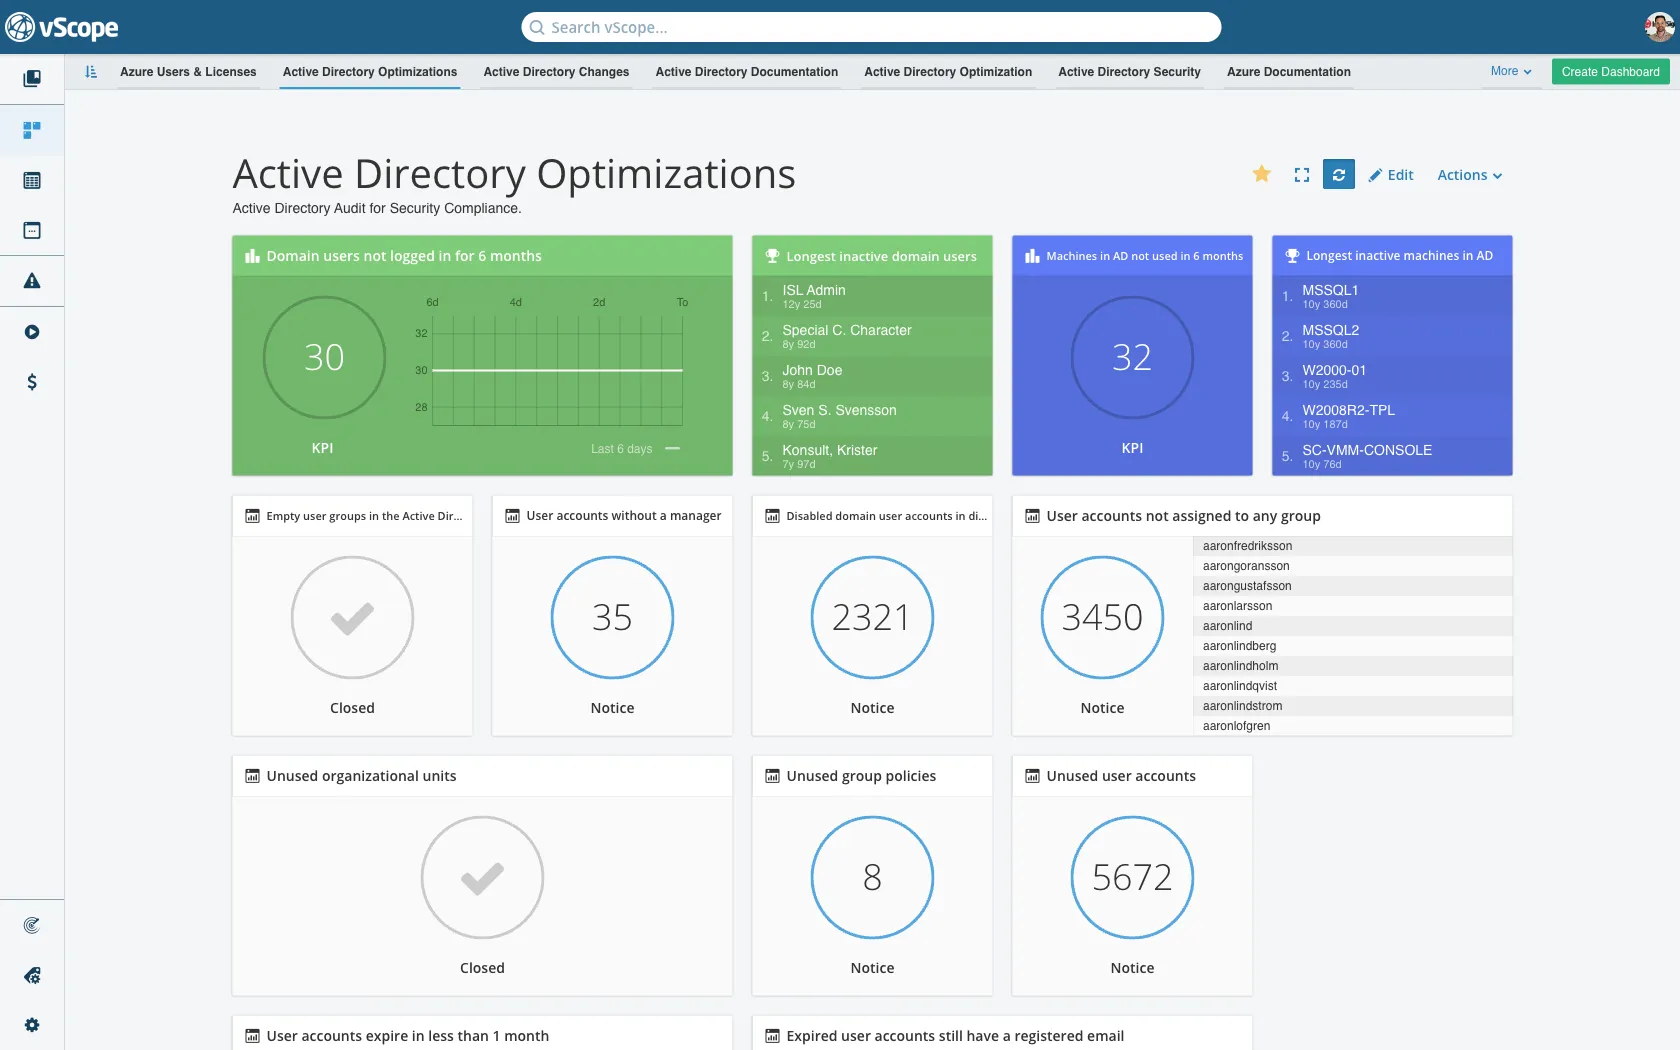Image resolution: width=1680 pixels, height=1050 pixels.
Task: Click the blue refresh button
Action: pos(1338,174)
